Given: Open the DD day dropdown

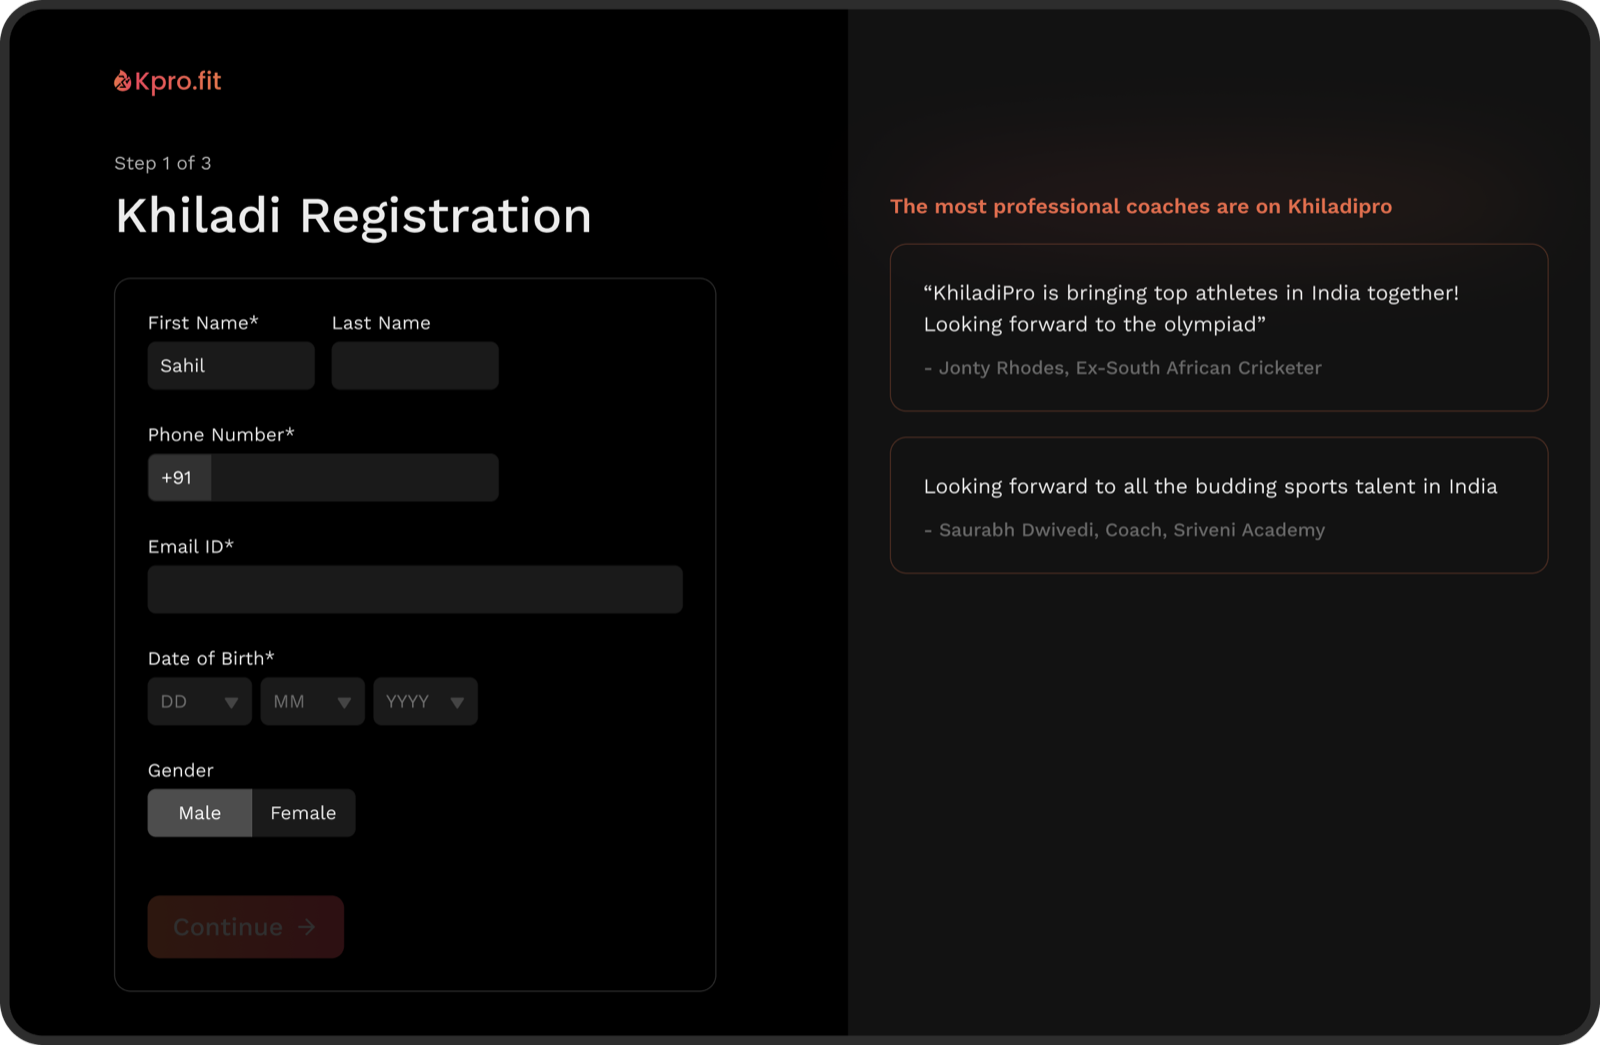Looking at the screenshot, I should (200, 702).
